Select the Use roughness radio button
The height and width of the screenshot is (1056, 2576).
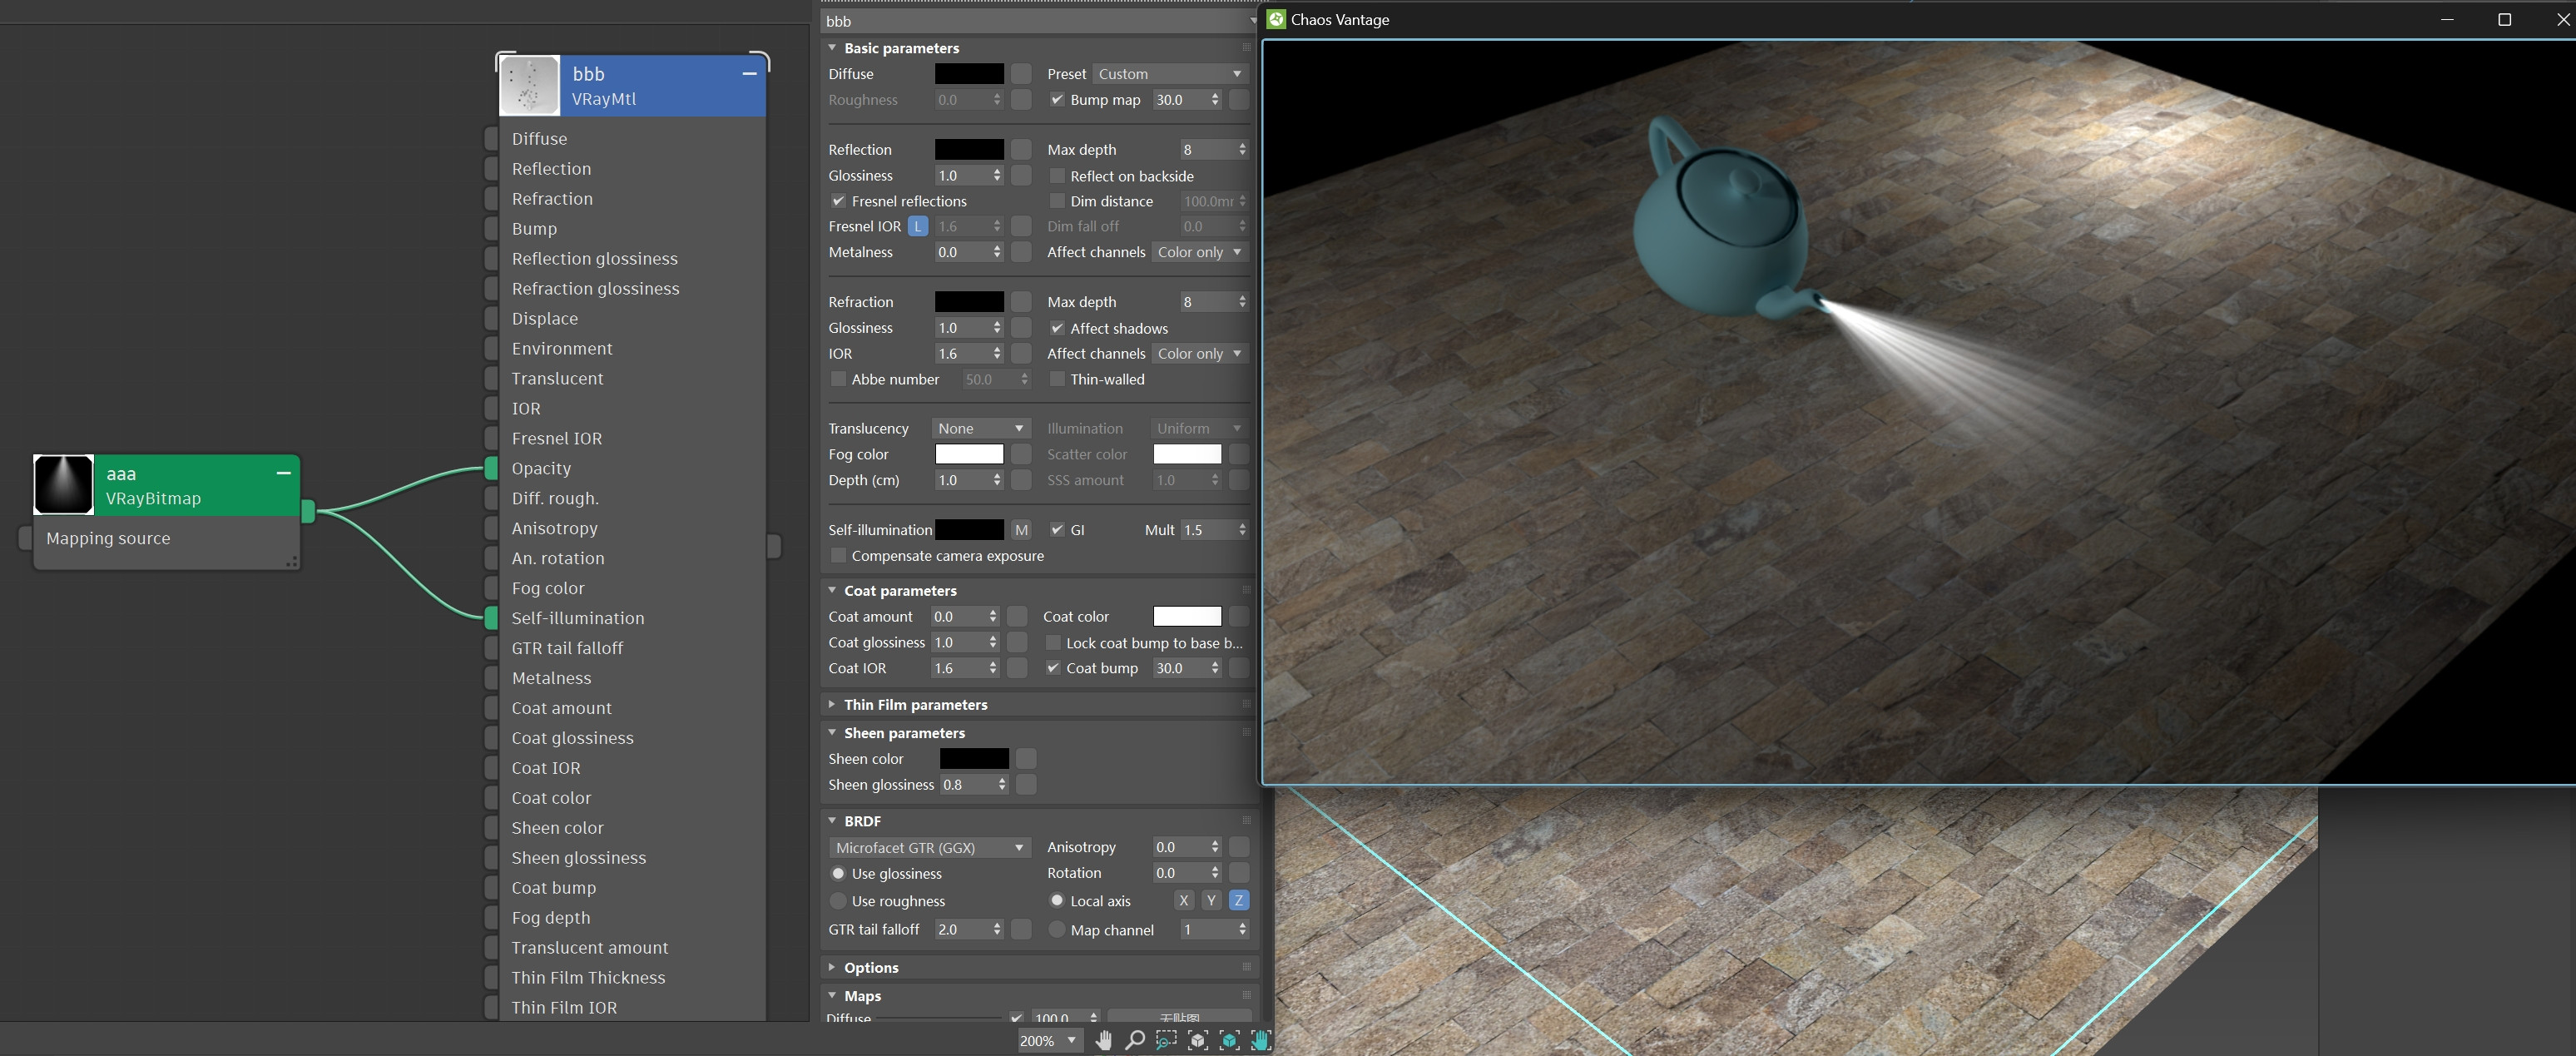click(838, 901)
